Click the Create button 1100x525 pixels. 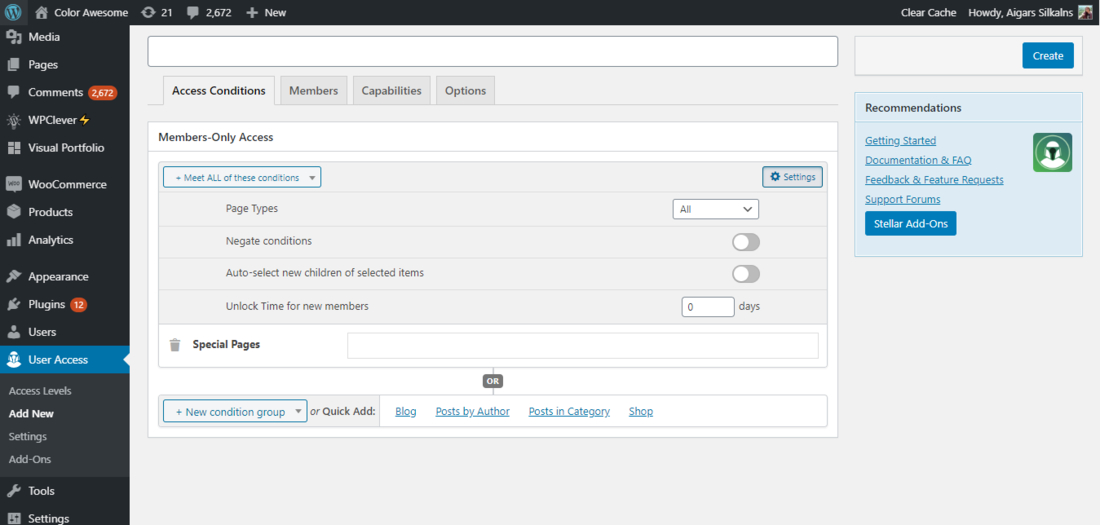[1048, 55]
